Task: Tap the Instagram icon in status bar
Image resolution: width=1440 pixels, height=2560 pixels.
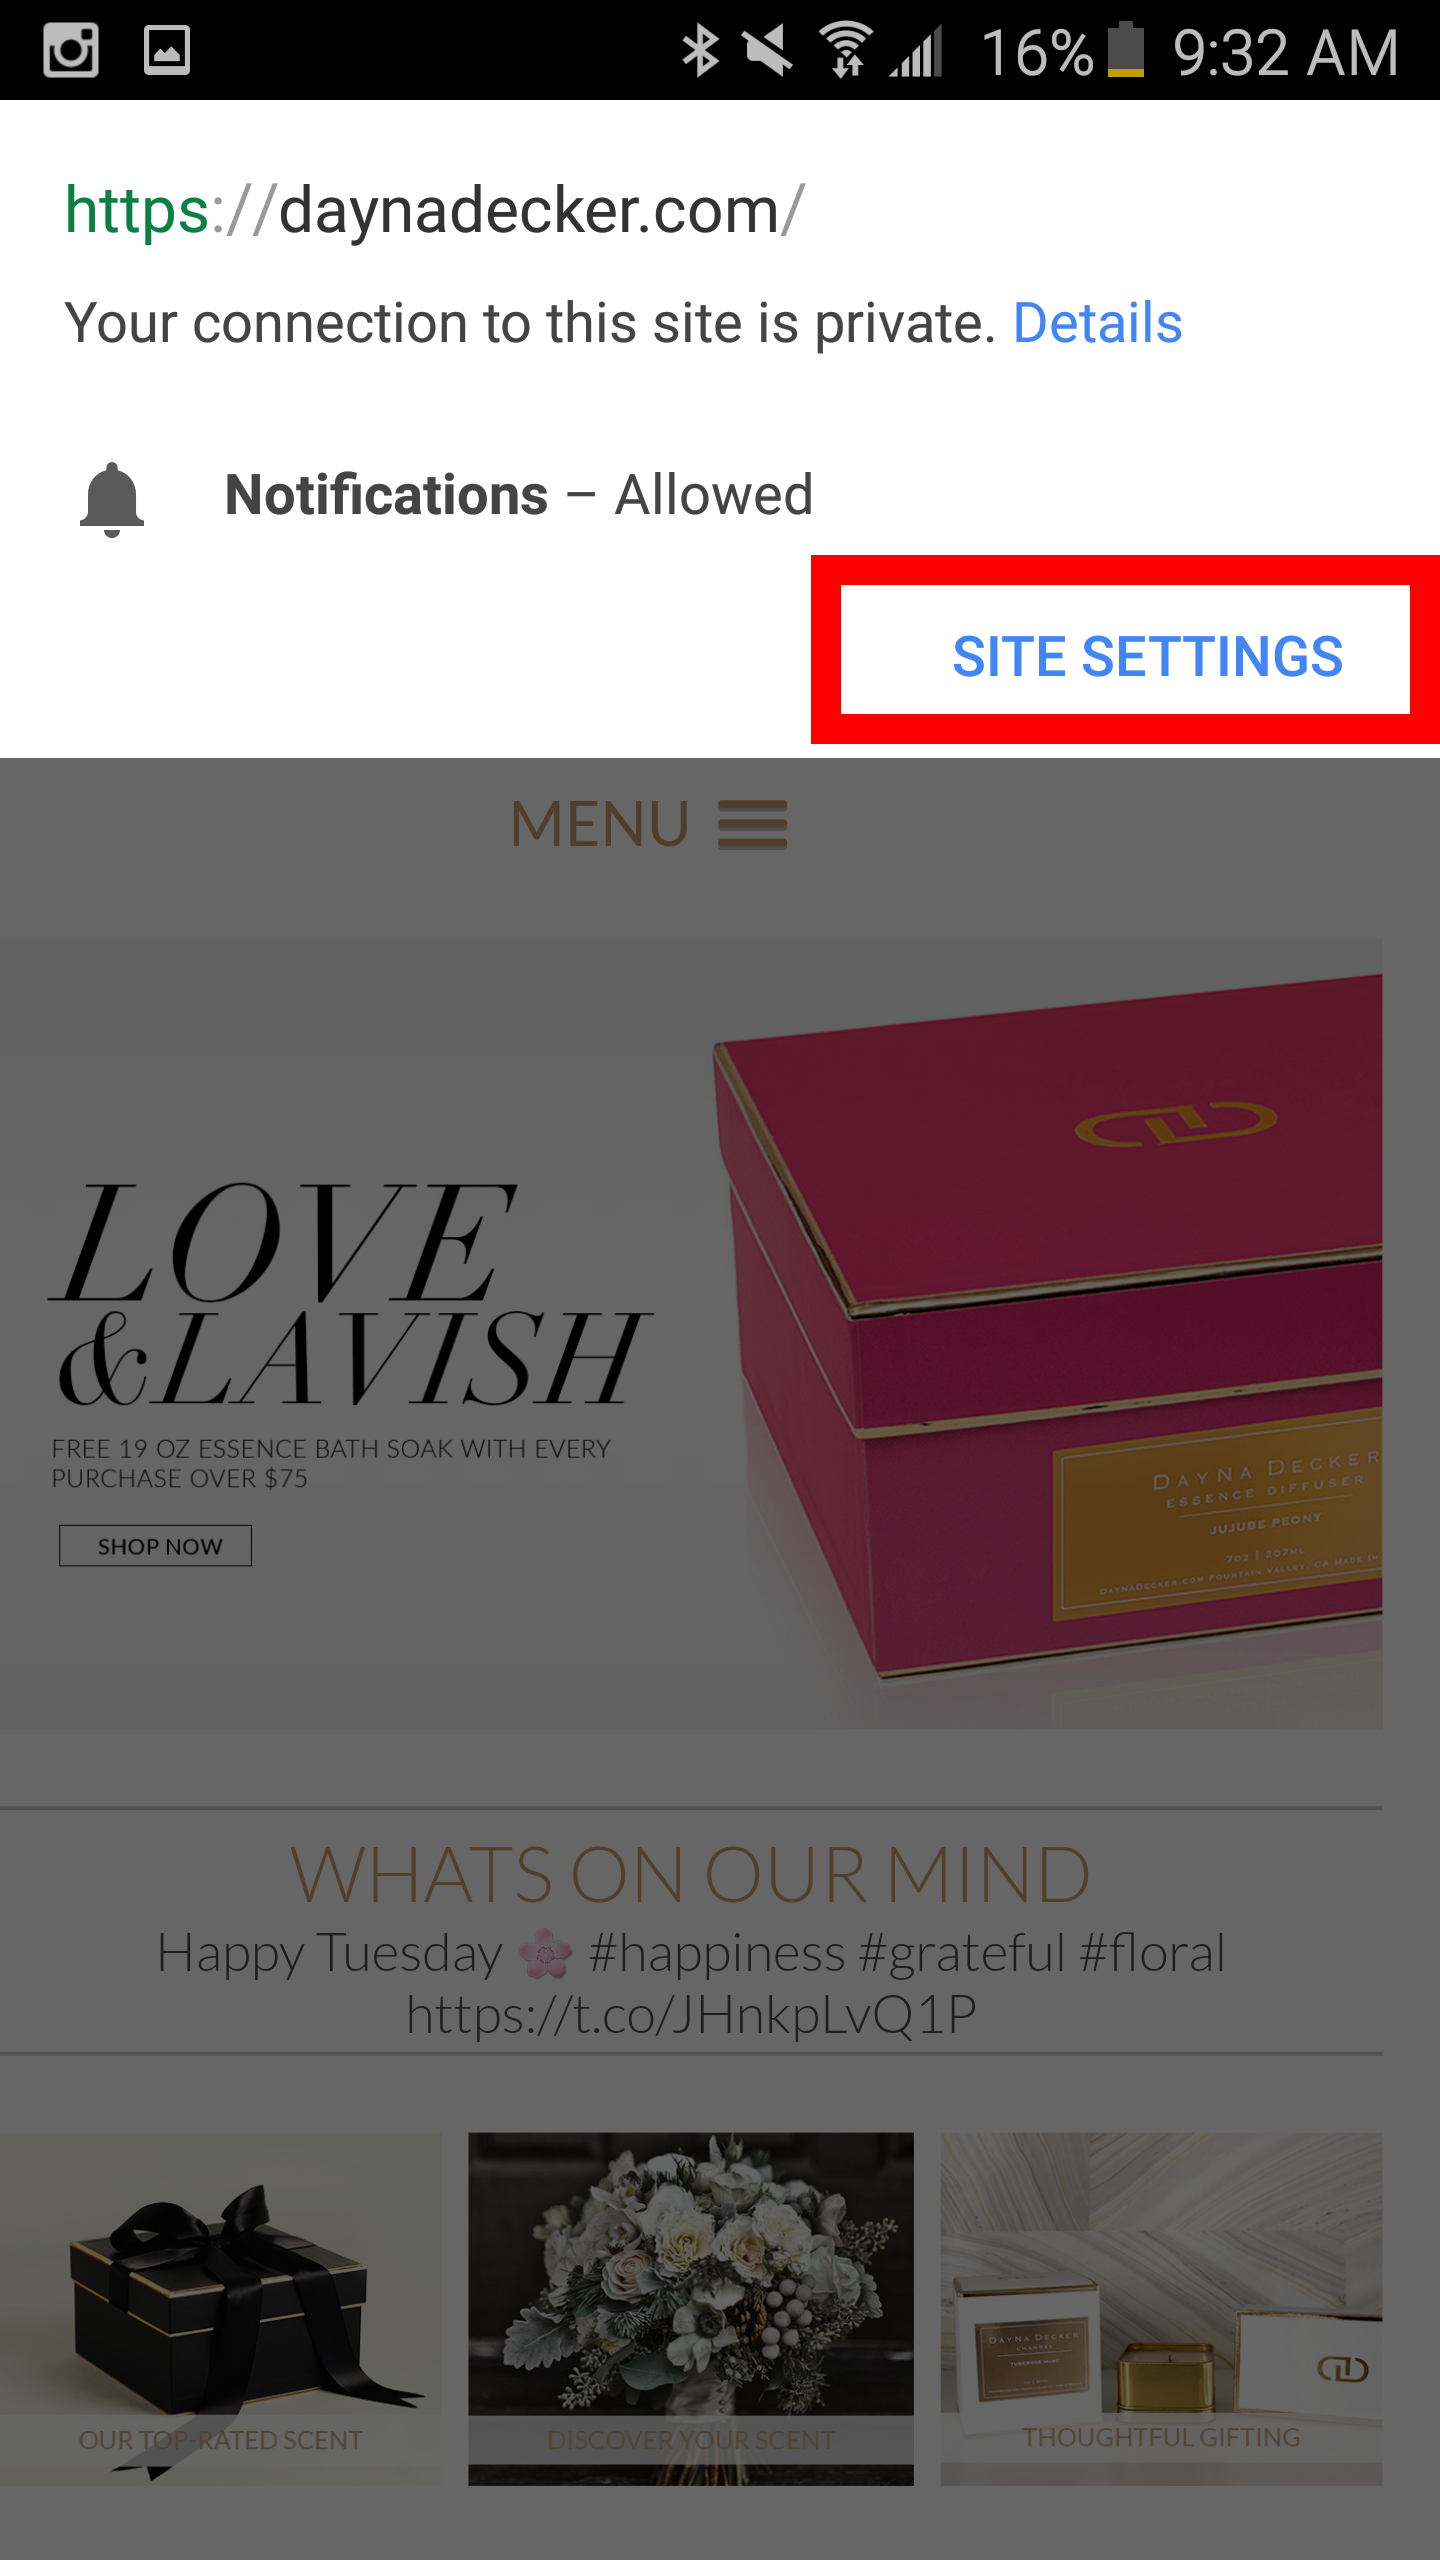Action: coord(71,50)
